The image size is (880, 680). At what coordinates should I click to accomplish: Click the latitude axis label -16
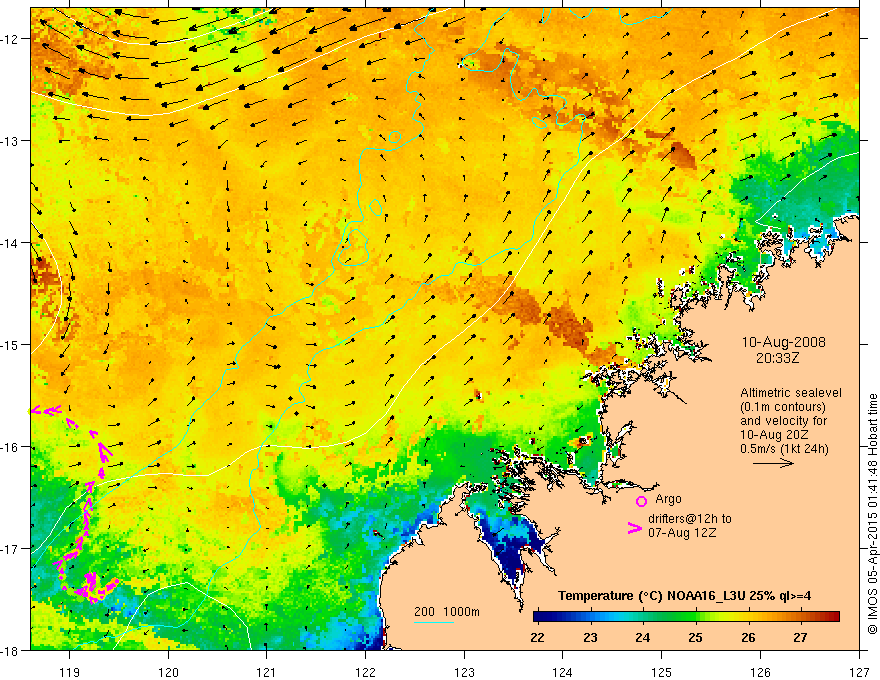pos(12,447)
